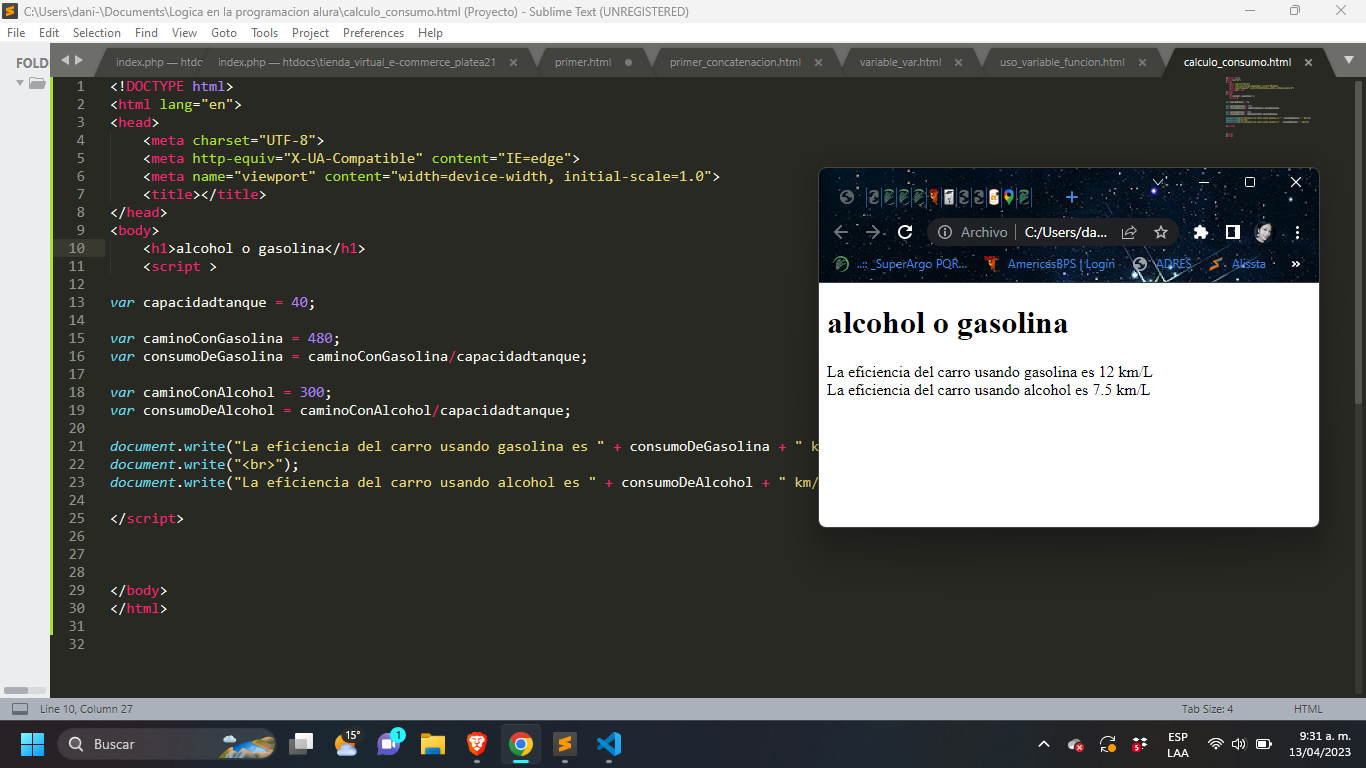Open Chrome tab search chevron
The image size is (1366, 768).
tap(1157, 182)
